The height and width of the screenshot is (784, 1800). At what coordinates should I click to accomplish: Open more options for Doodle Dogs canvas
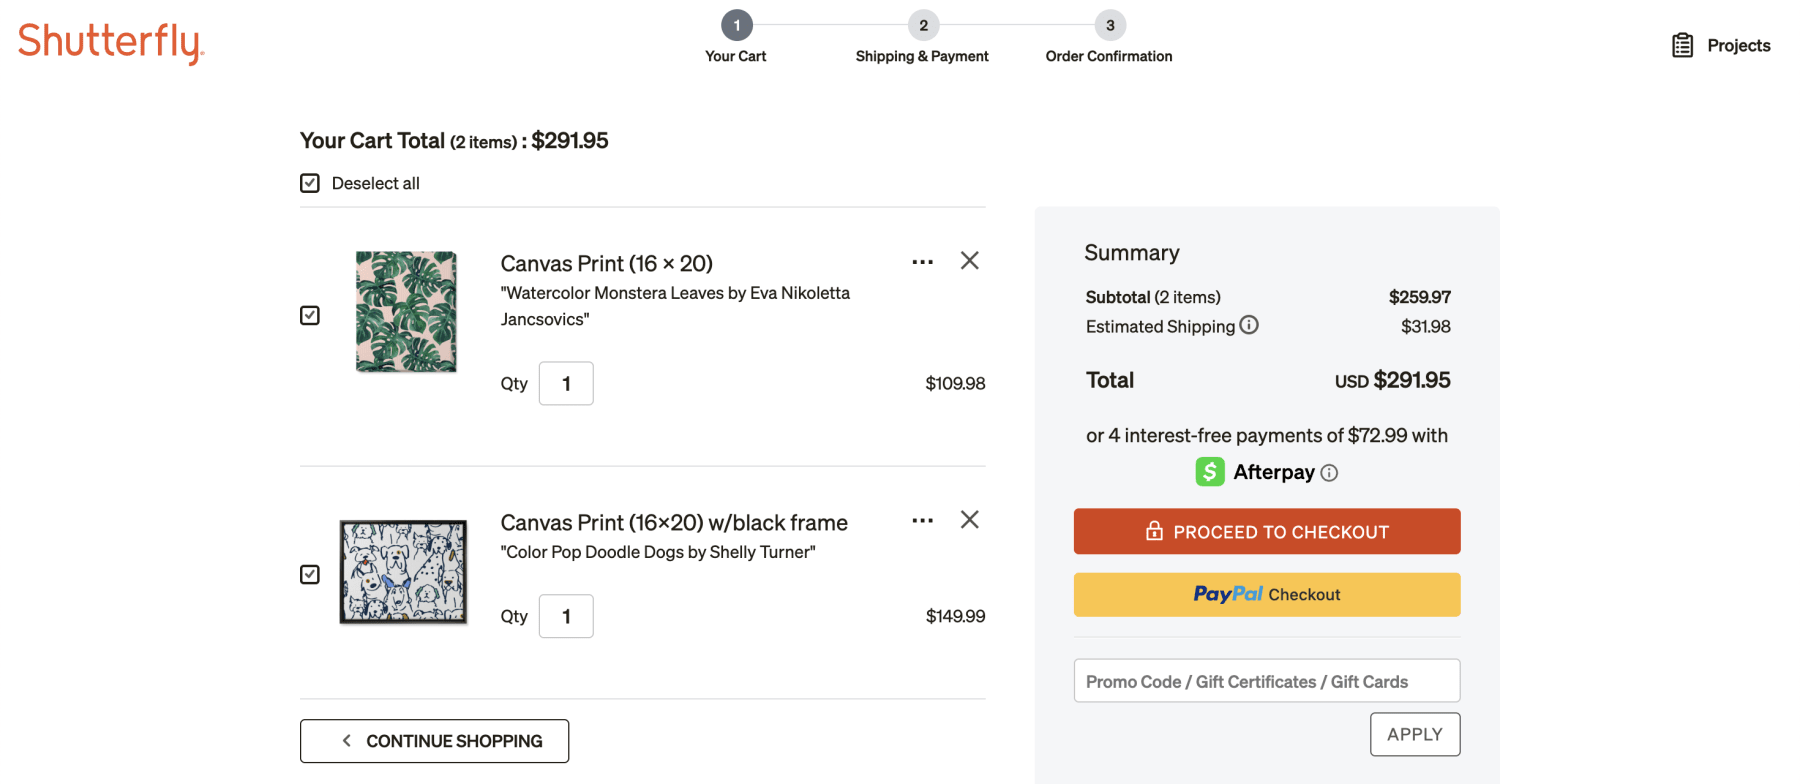[922, 521]
